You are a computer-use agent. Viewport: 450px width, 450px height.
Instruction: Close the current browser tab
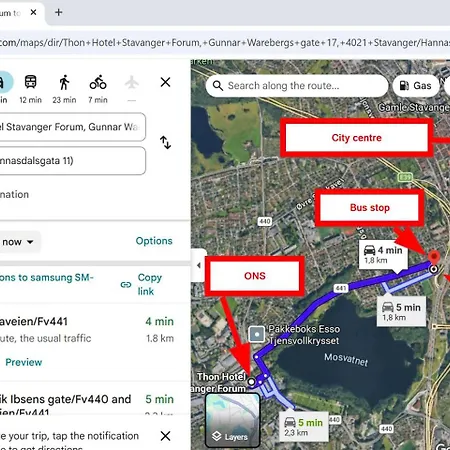[x=33, y=12]
